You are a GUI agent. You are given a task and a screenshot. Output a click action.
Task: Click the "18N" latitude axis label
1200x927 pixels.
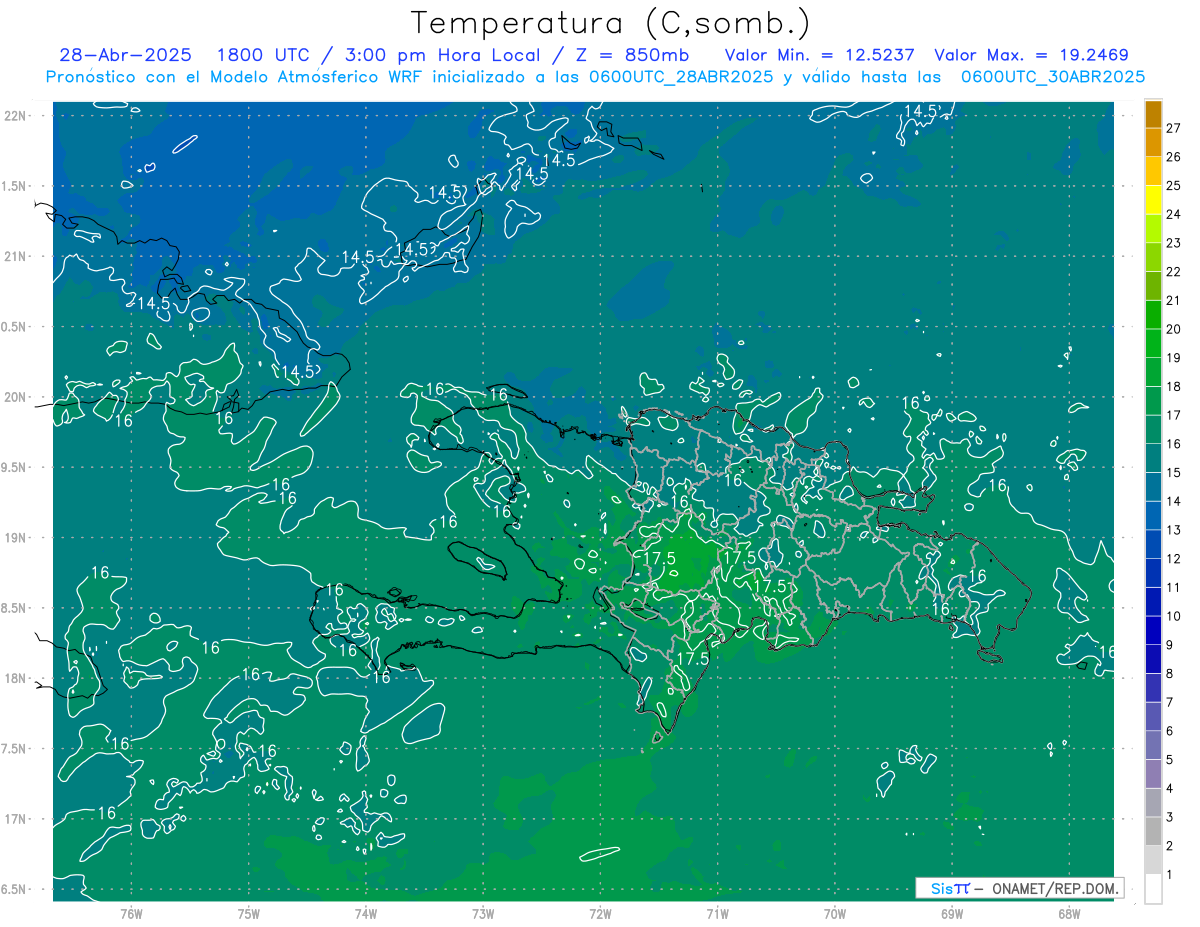click(17, 678)
